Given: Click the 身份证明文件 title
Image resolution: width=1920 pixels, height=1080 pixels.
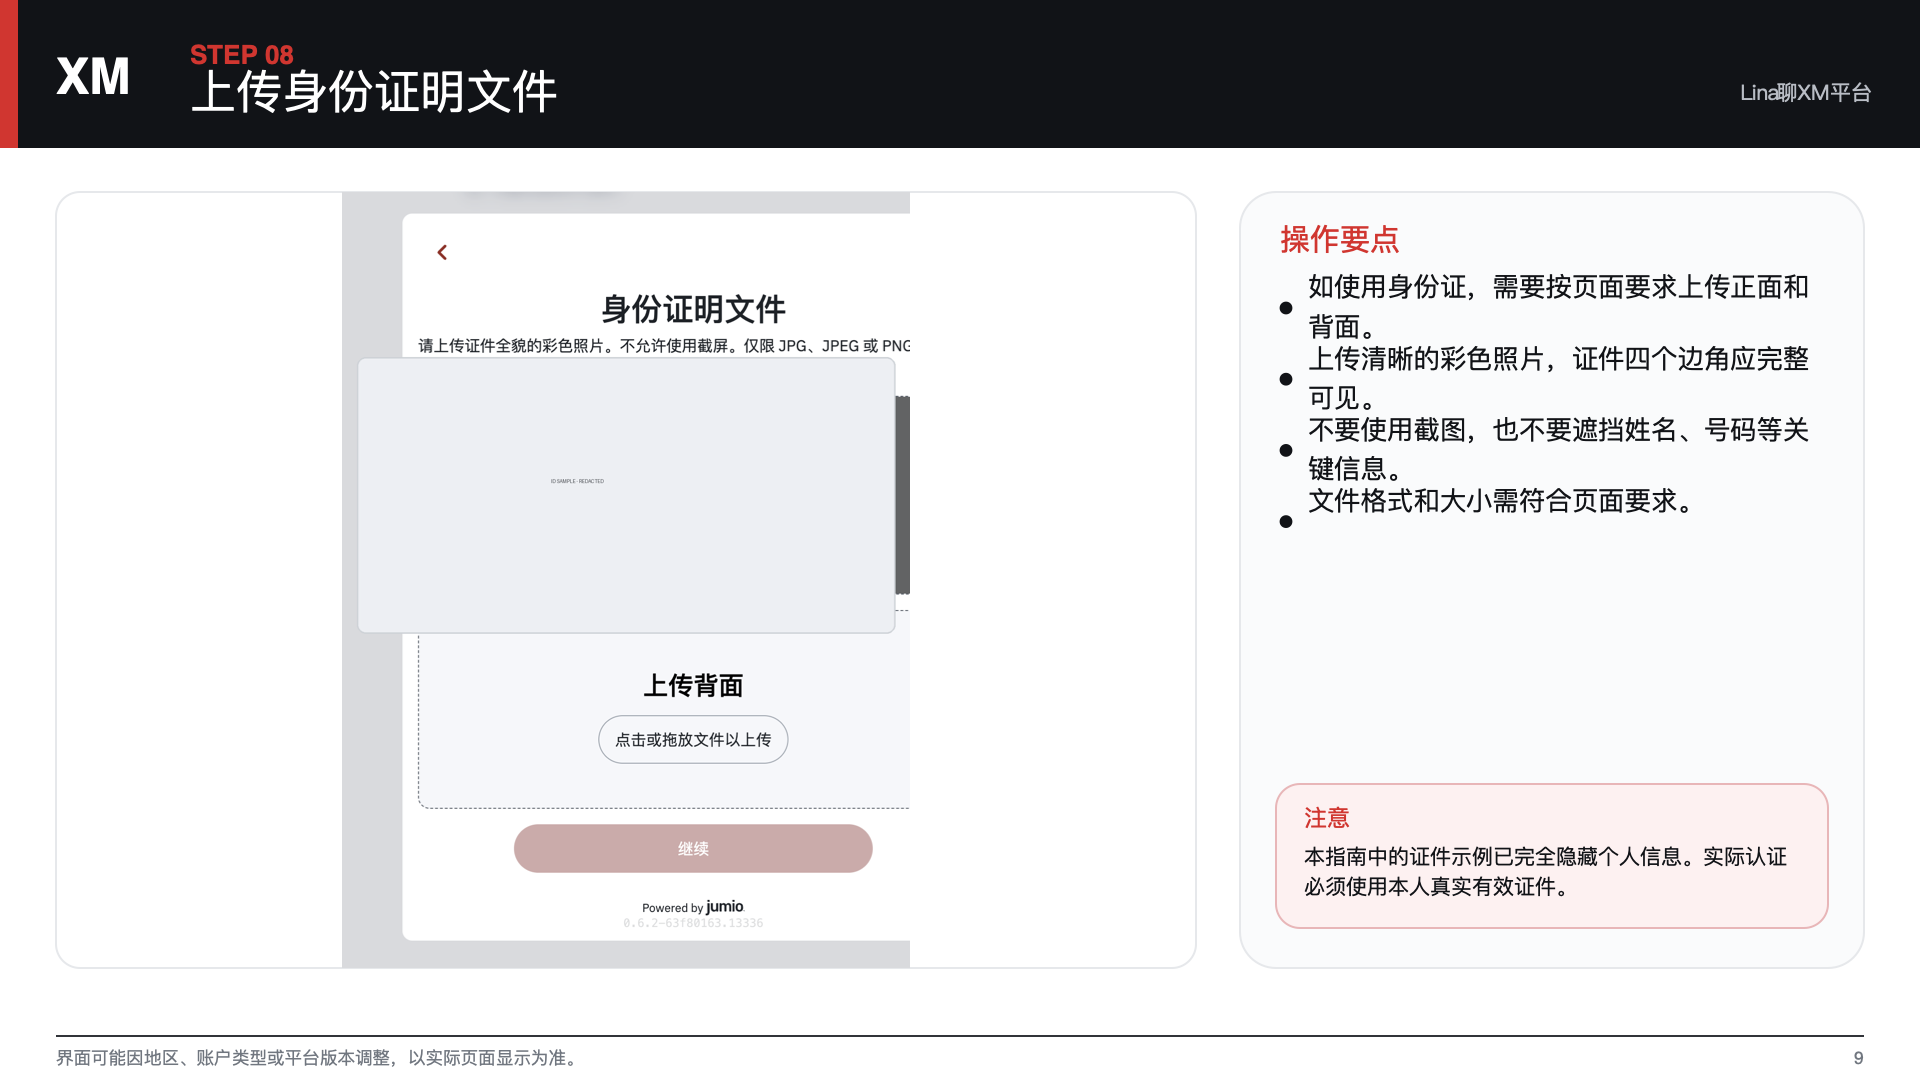Looking at the screenshot, I should 693,309.
